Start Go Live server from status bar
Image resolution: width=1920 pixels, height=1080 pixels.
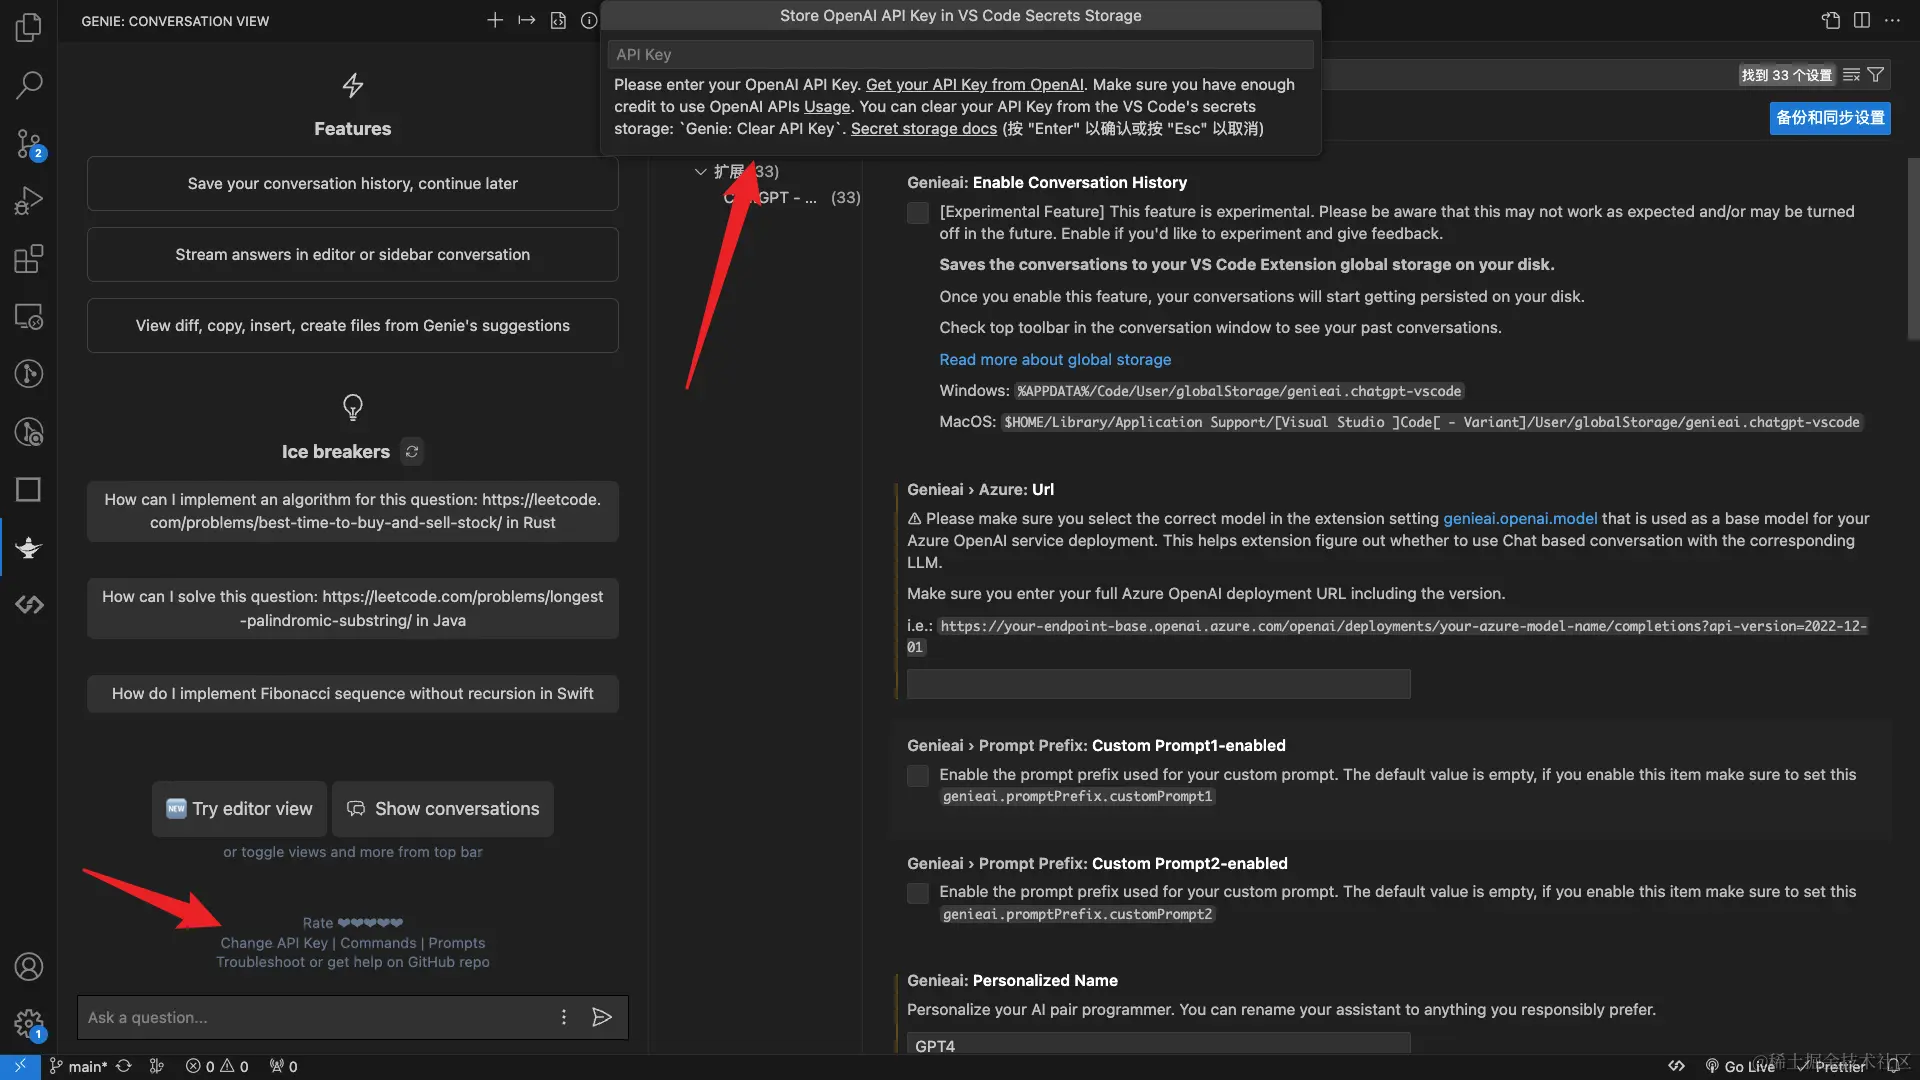coord(1740,1066)
